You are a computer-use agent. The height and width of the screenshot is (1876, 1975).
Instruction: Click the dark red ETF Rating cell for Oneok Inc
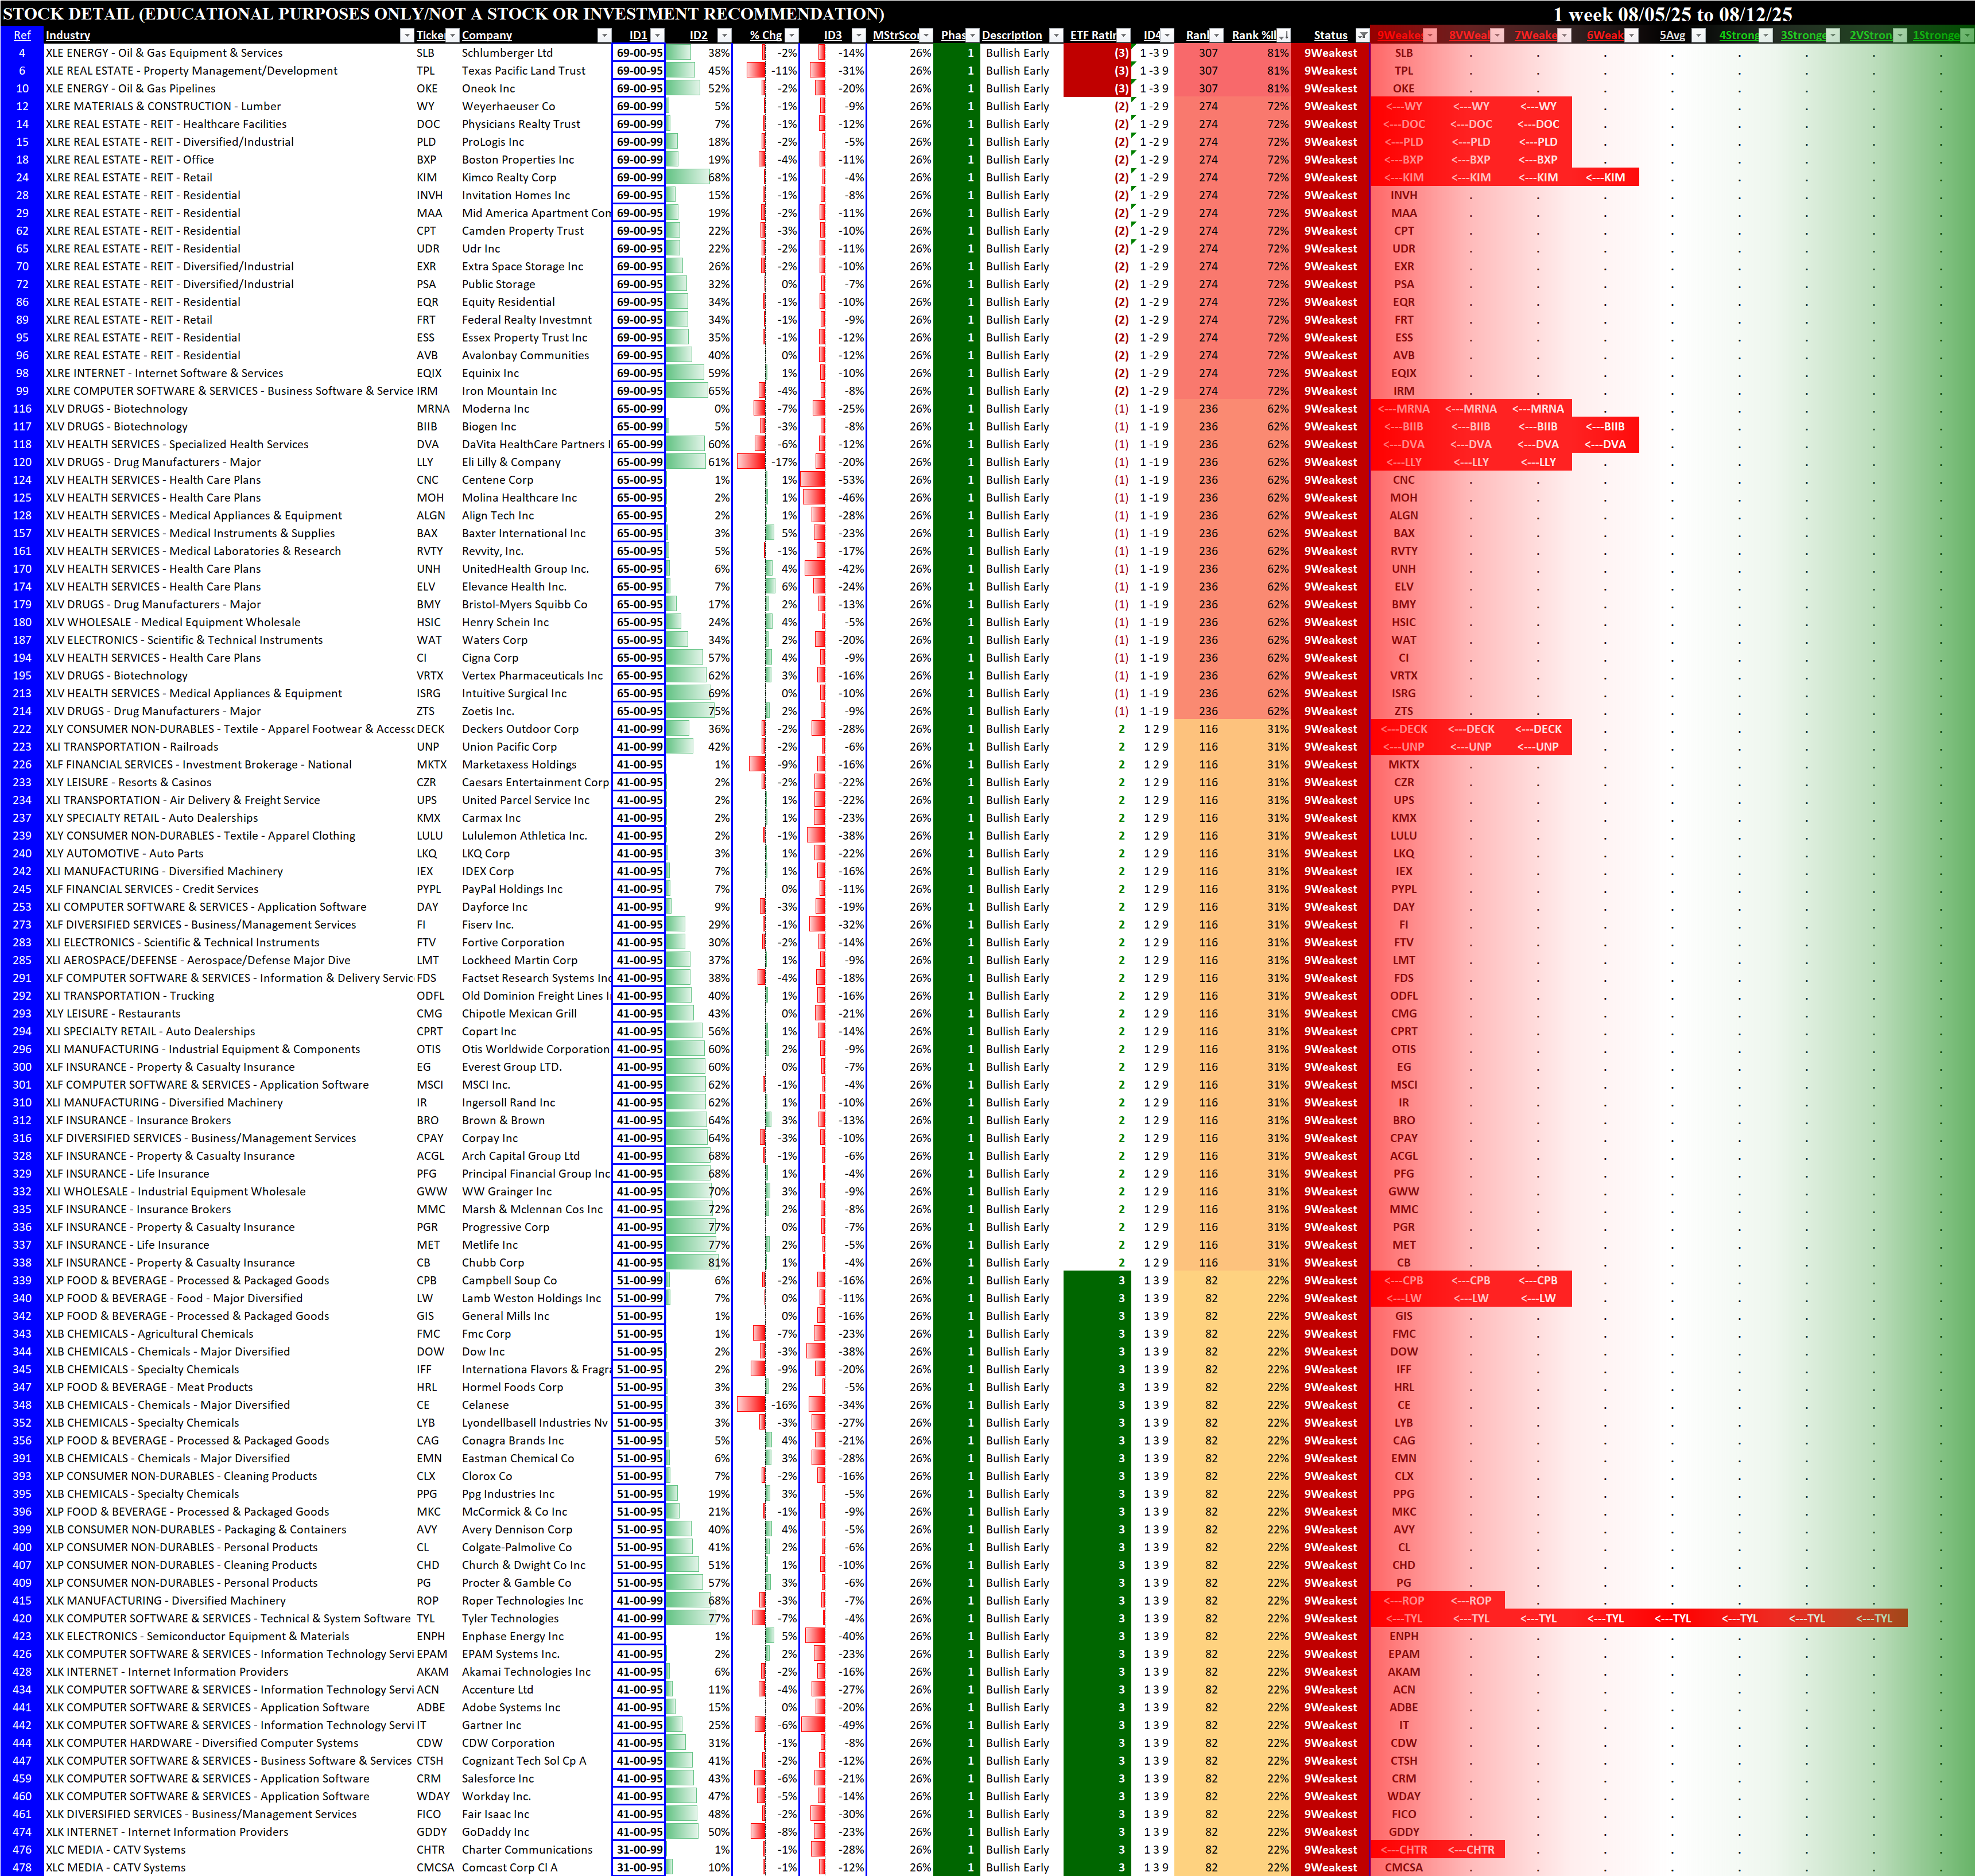(x=1097, y=89)
